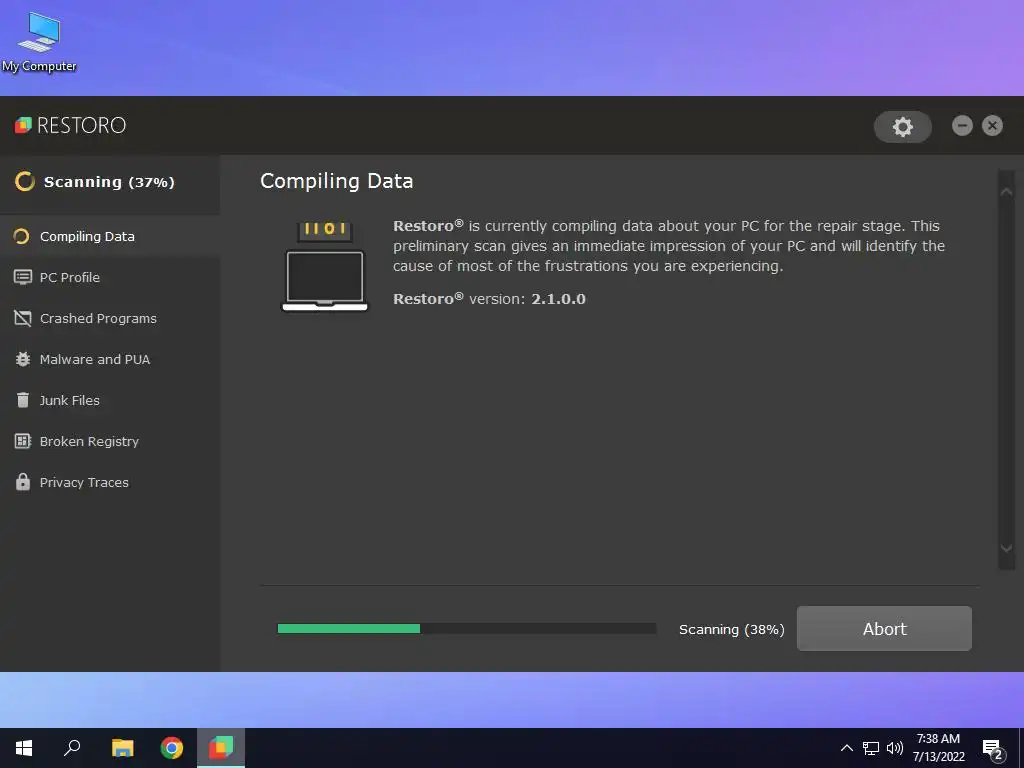The width and height of the screenshot is (1024, 768).
Task: Click the PC Profile monitor icon
Action: point(23,277)
